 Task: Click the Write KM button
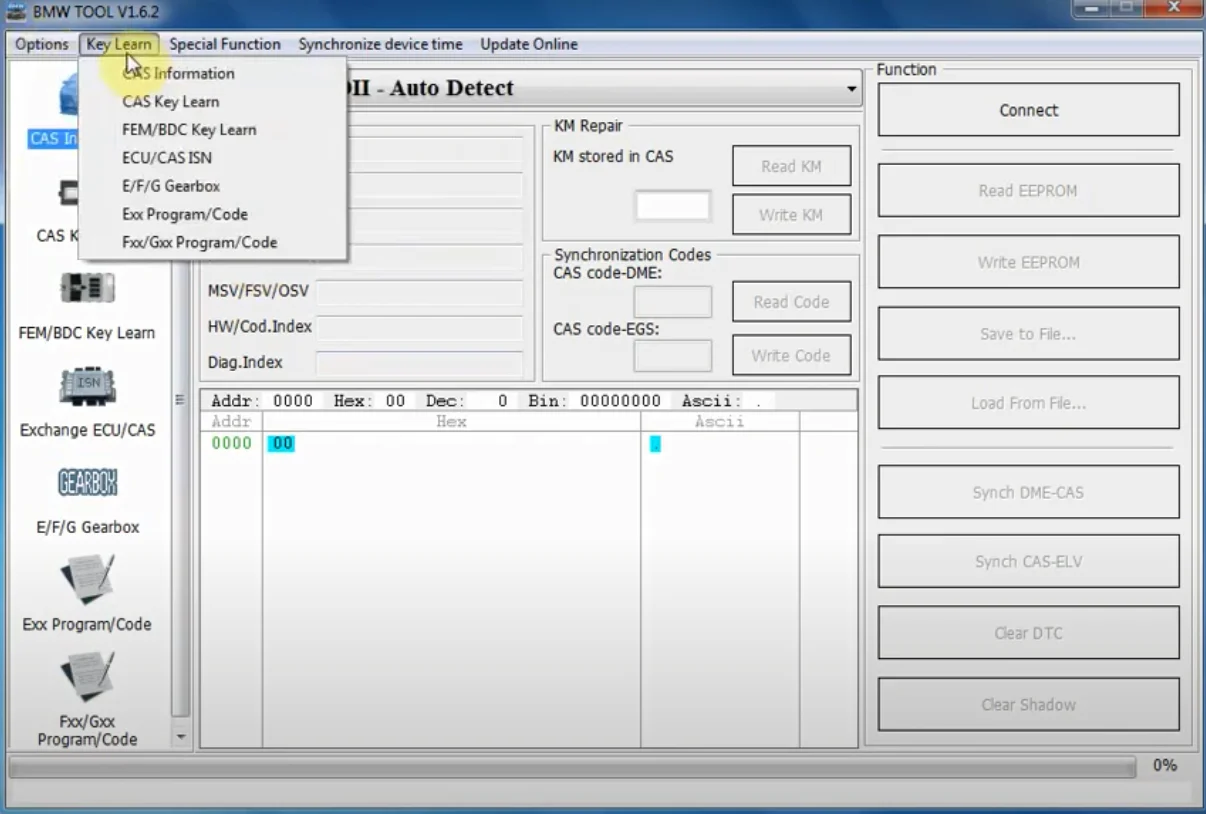(791, 214)
